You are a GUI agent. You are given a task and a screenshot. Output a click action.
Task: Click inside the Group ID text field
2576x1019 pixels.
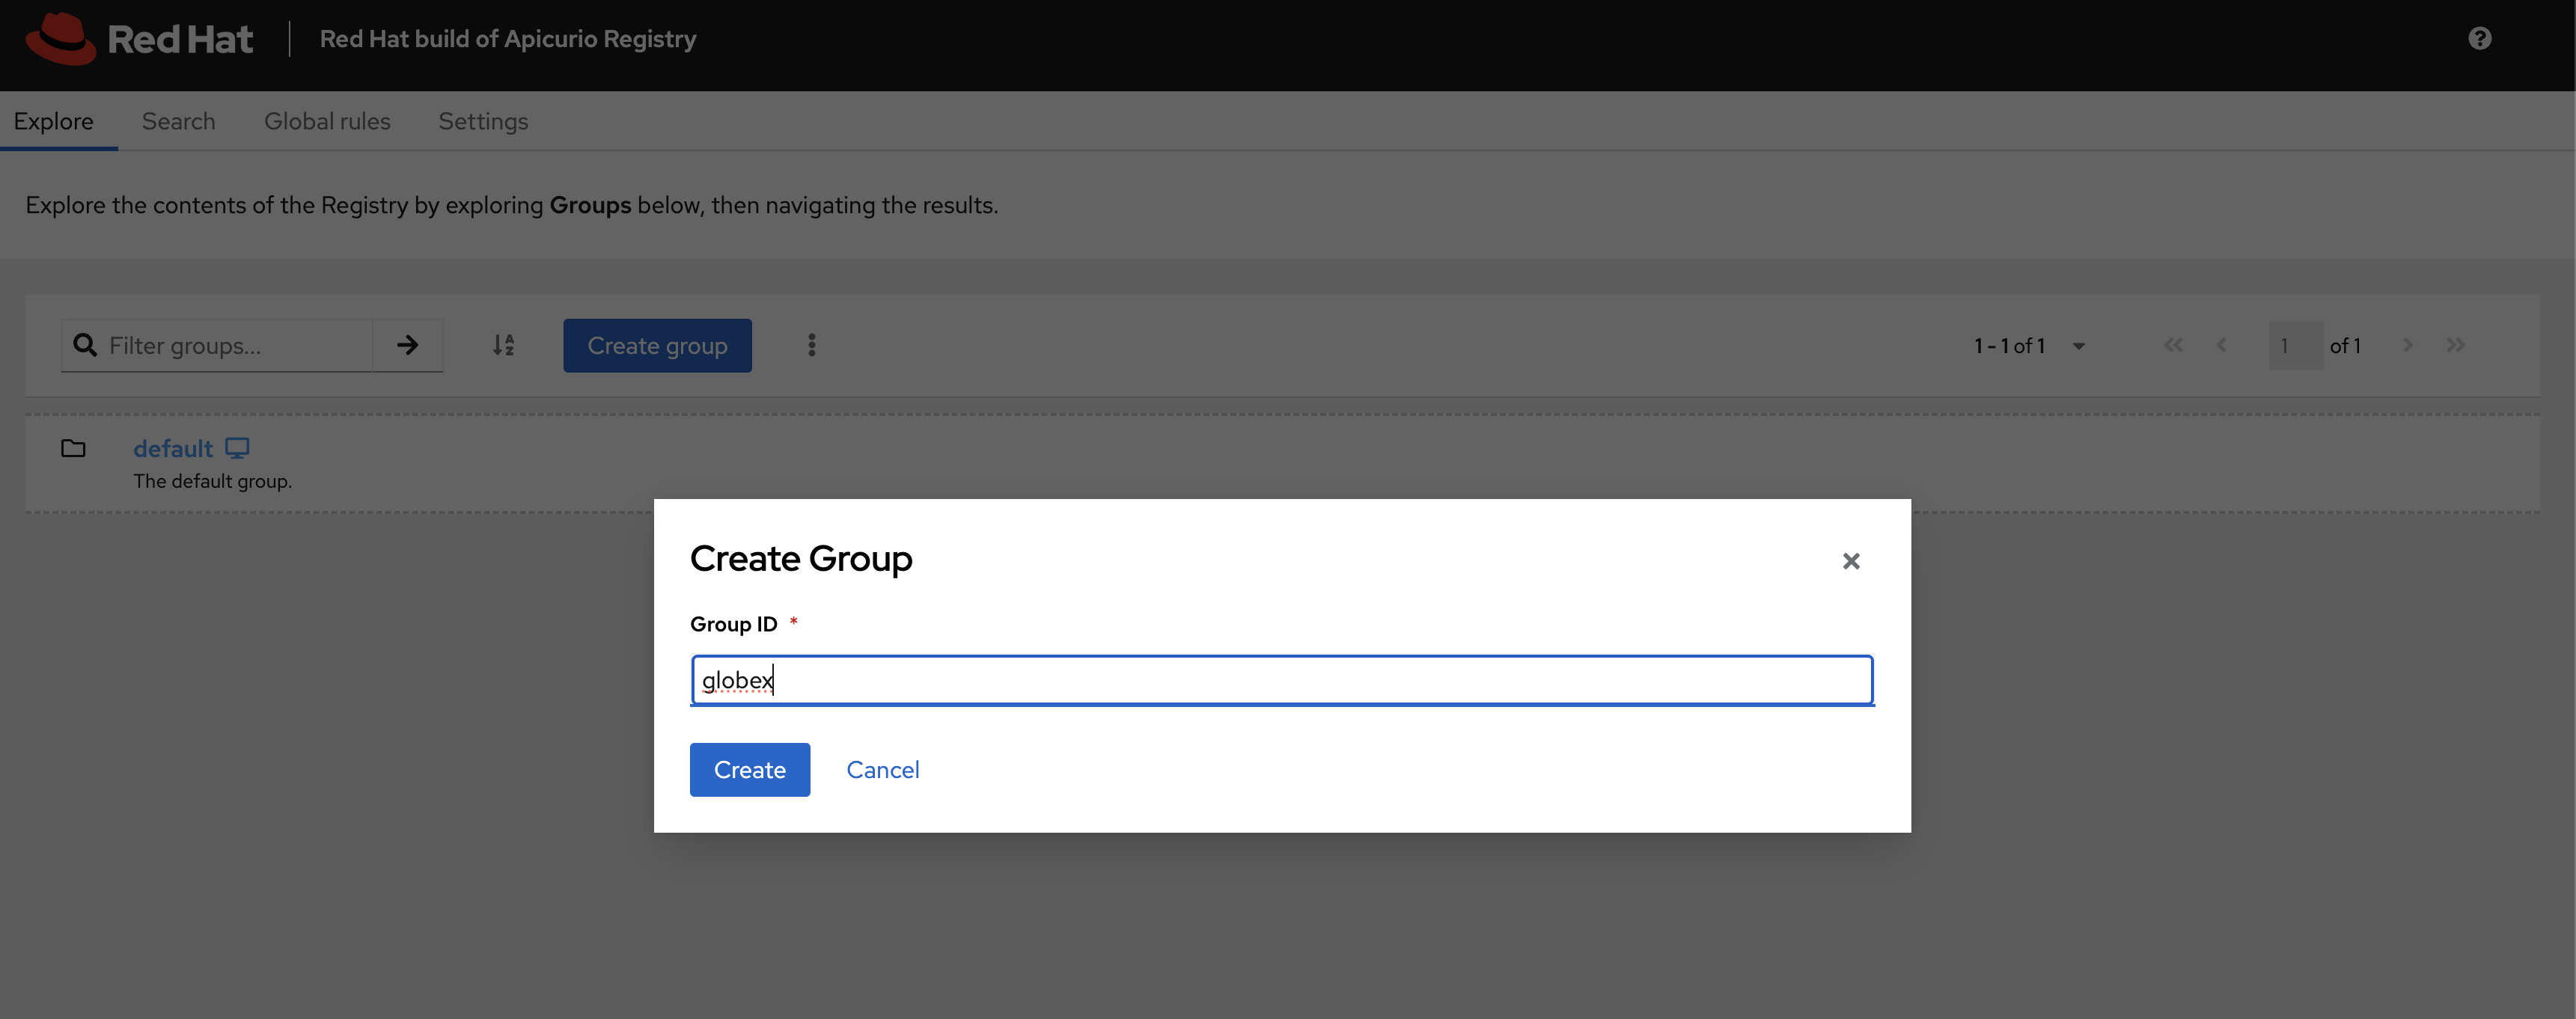pos(1280,679)
